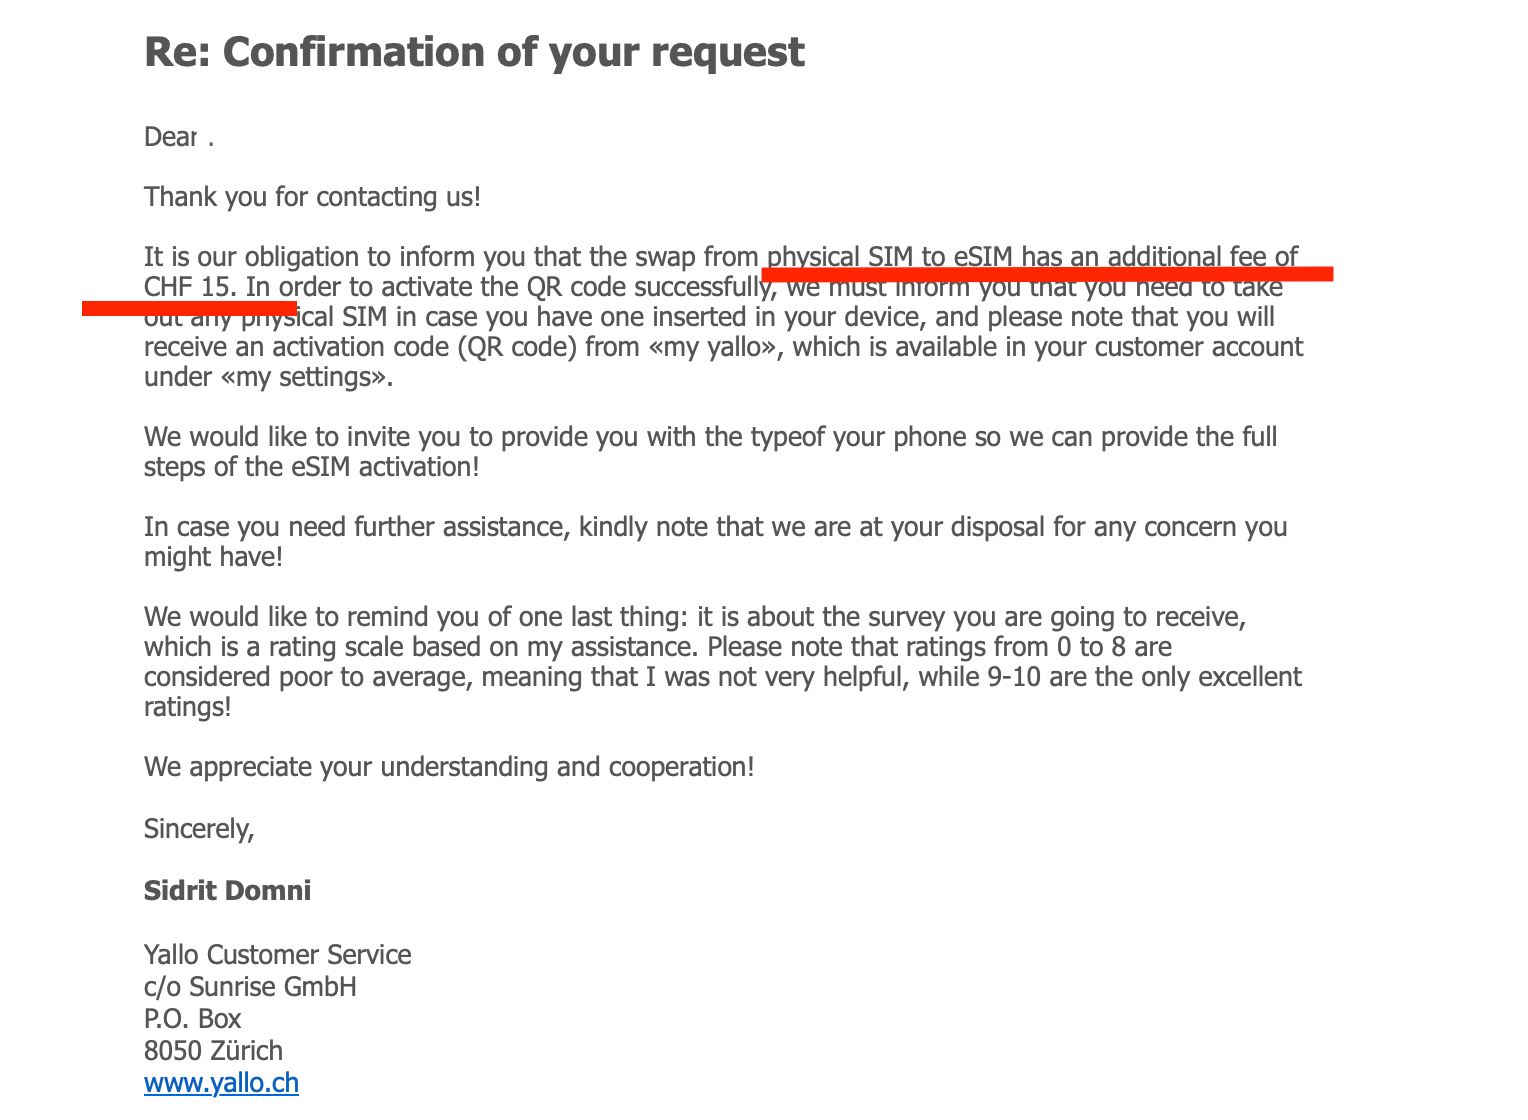Click the "c/o Sunrise GmbH" line

pyautogui.click(x=250, y=987)
